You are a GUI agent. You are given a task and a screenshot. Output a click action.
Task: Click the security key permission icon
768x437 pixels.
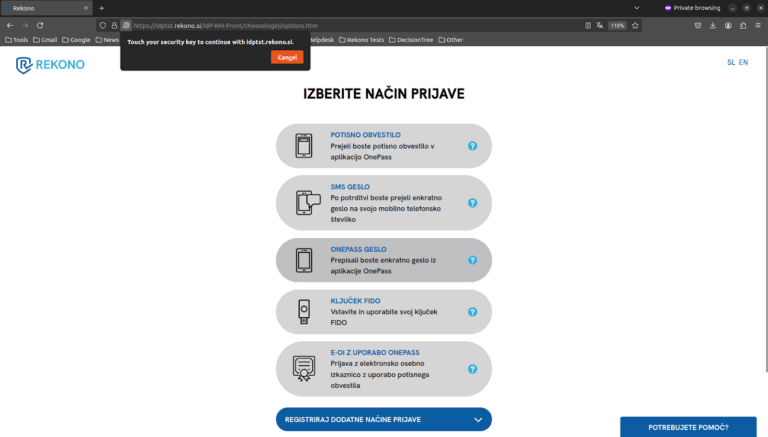click(x=126, y=25)
